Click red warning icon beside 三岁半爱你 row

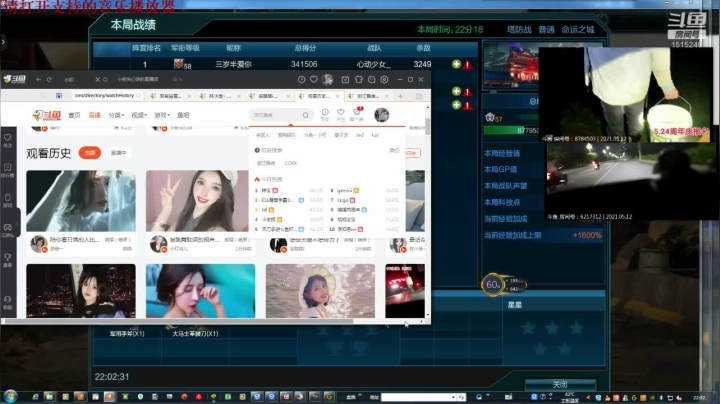tap(467, 65)
